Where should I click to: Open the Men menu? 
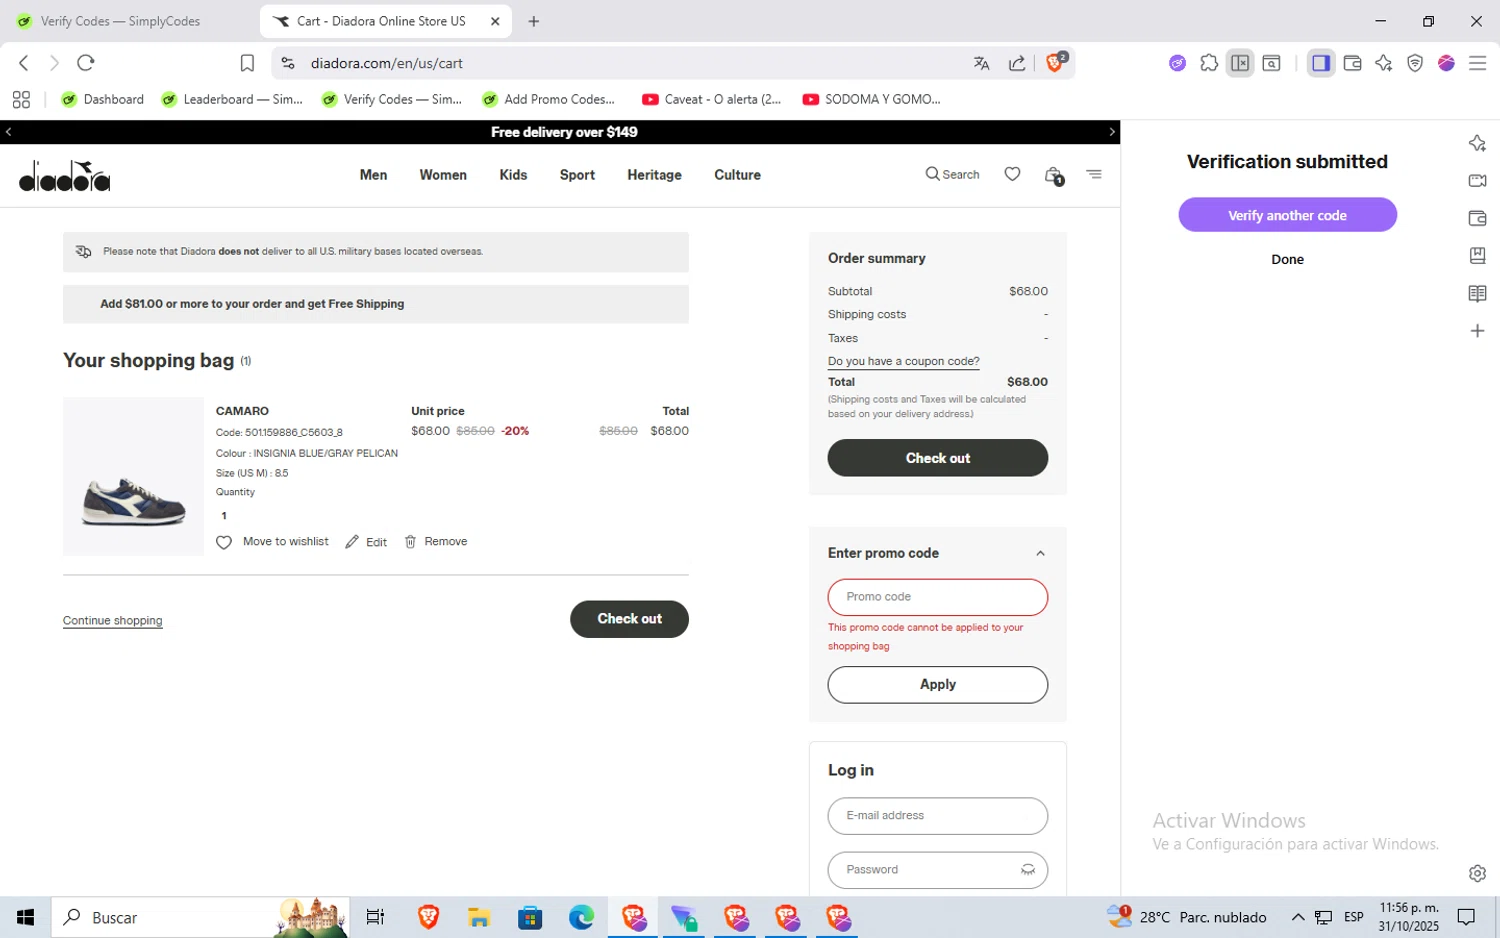[x=373, y=175]
